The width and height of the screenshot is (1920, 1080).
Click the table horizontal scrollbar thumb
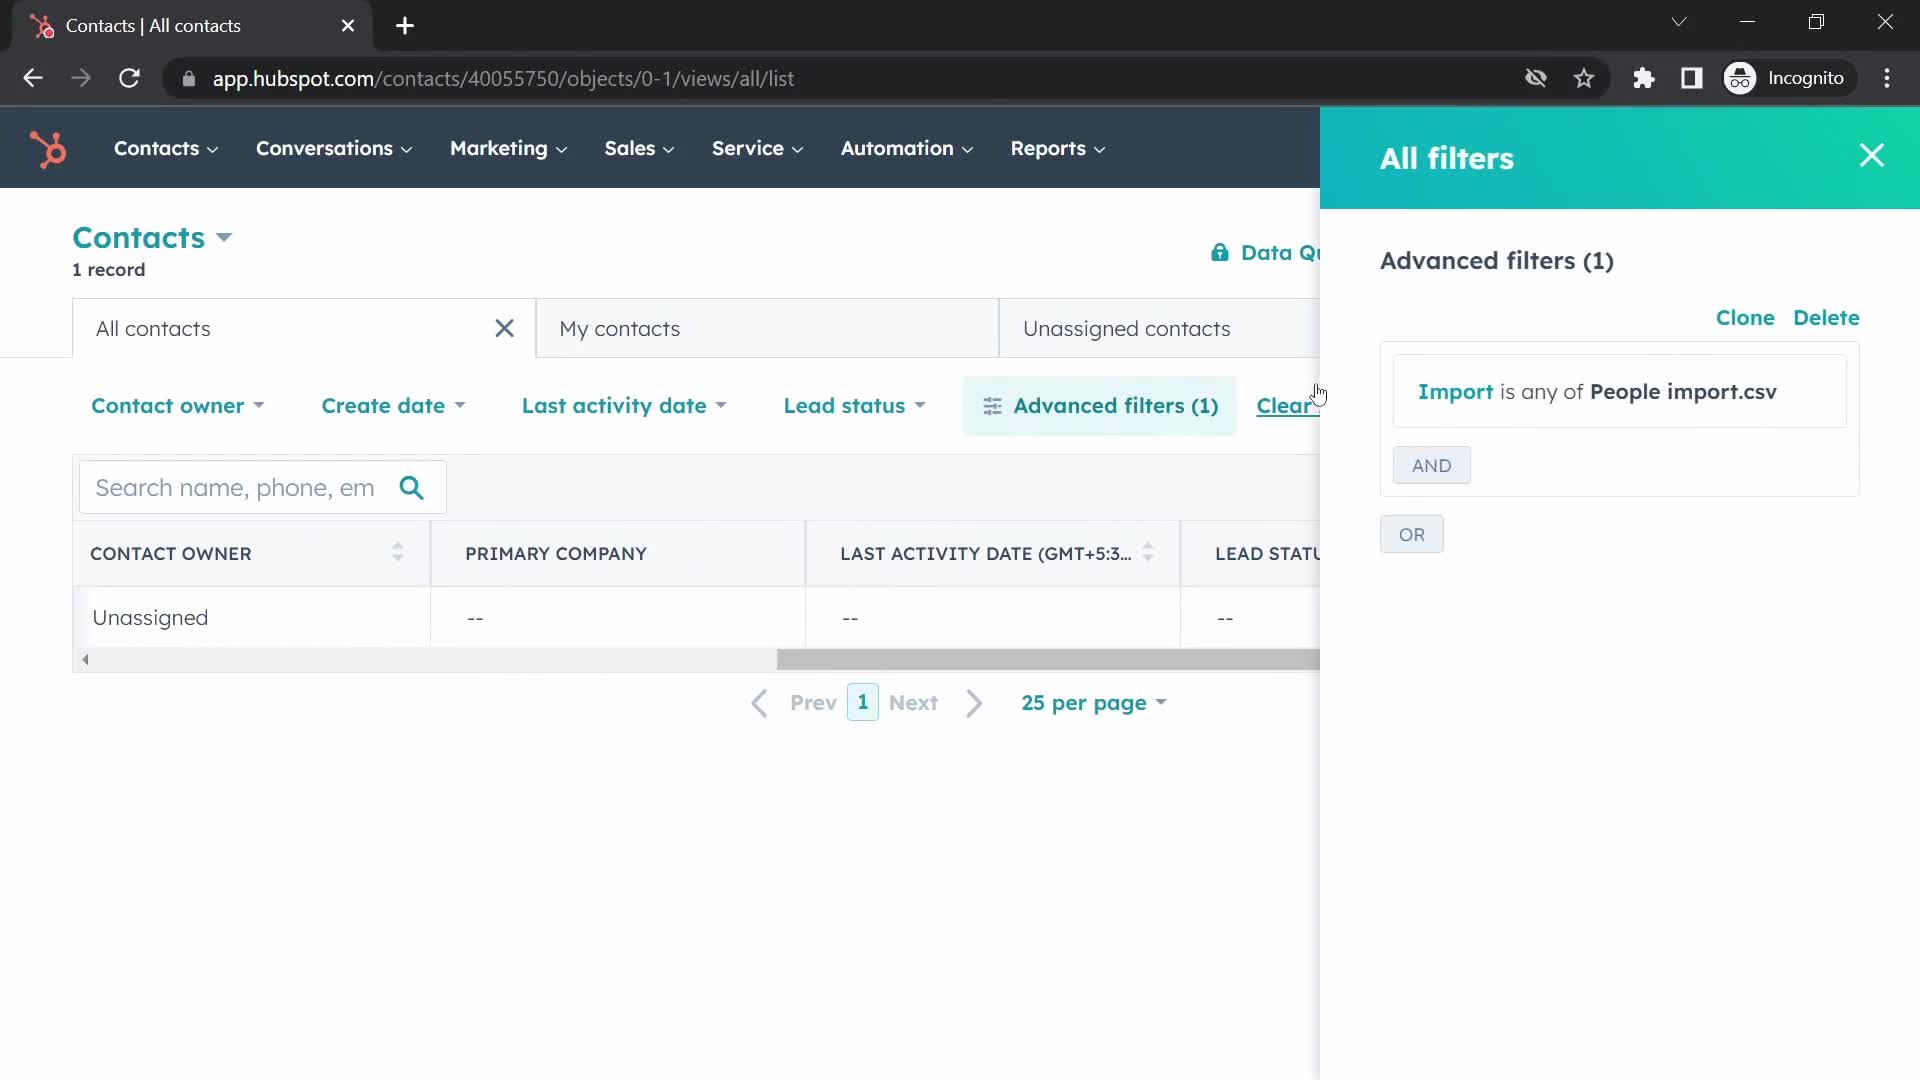(x=1048, y=660)
